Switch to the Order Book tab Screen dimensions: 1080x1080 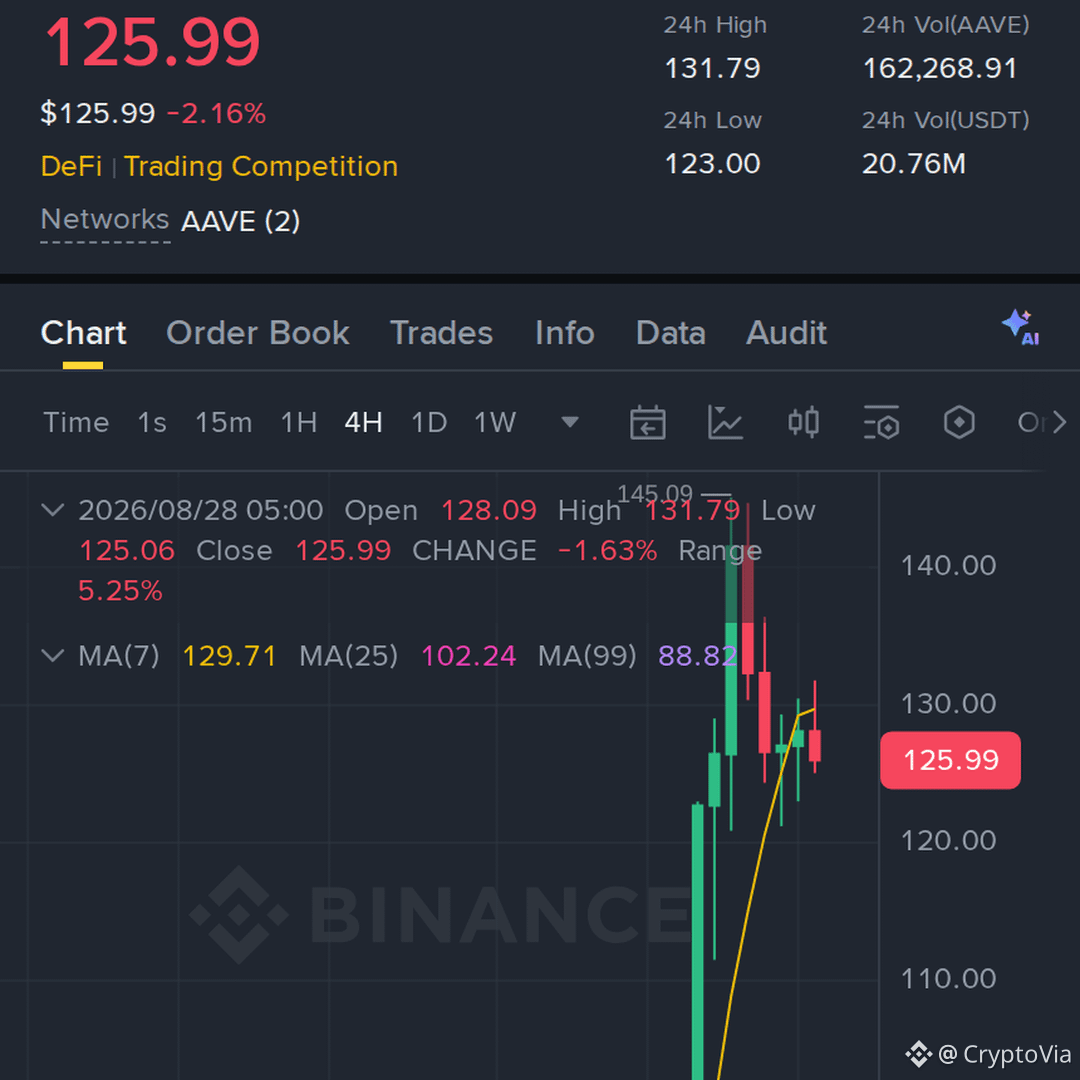click(258, 333)
